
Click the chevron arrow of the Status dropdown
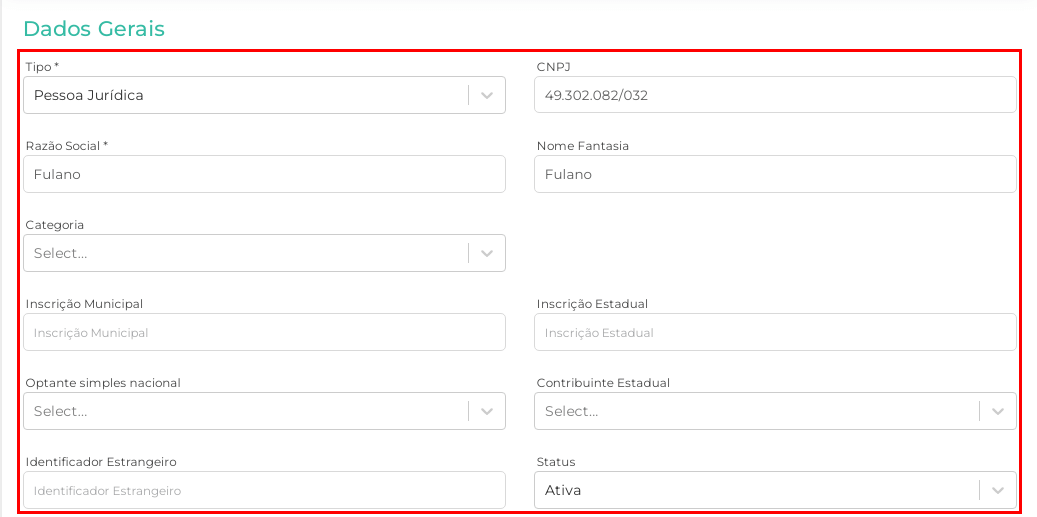click(x=998, y=490)
